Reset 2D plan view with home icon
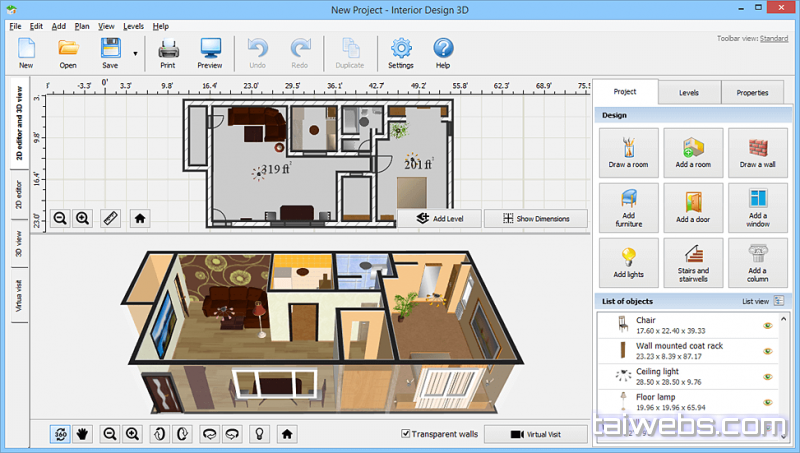 pos(140,218)
